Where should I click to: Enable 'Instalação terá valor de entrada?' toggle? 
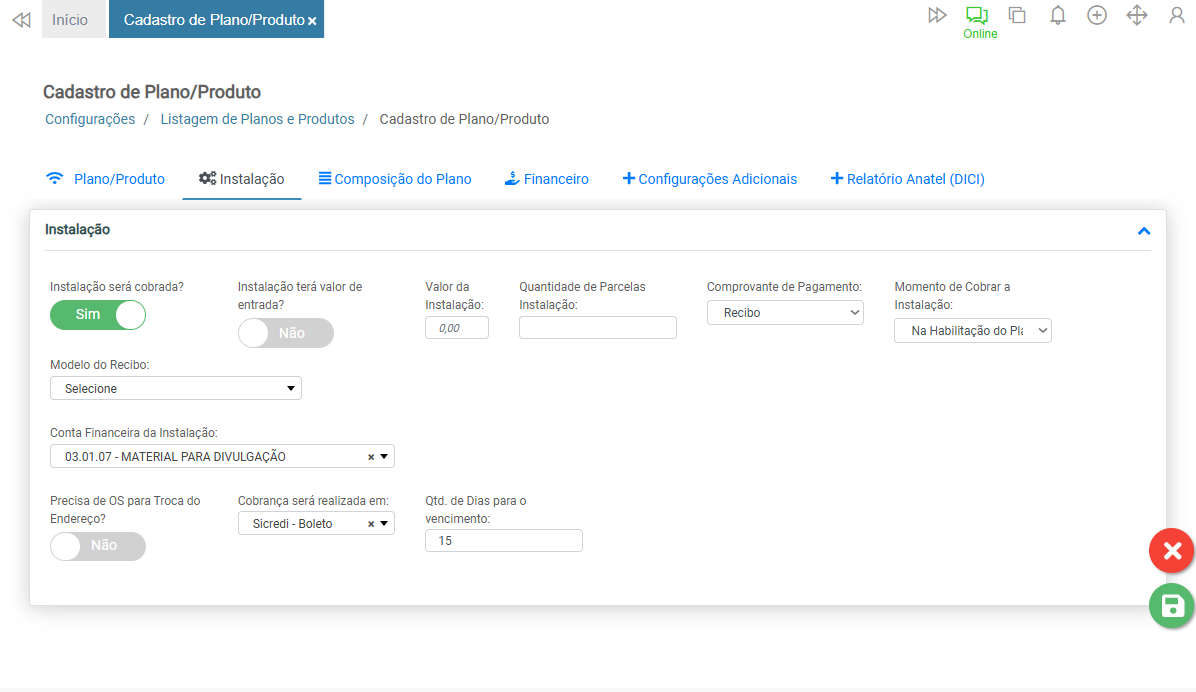click(285, 333)
